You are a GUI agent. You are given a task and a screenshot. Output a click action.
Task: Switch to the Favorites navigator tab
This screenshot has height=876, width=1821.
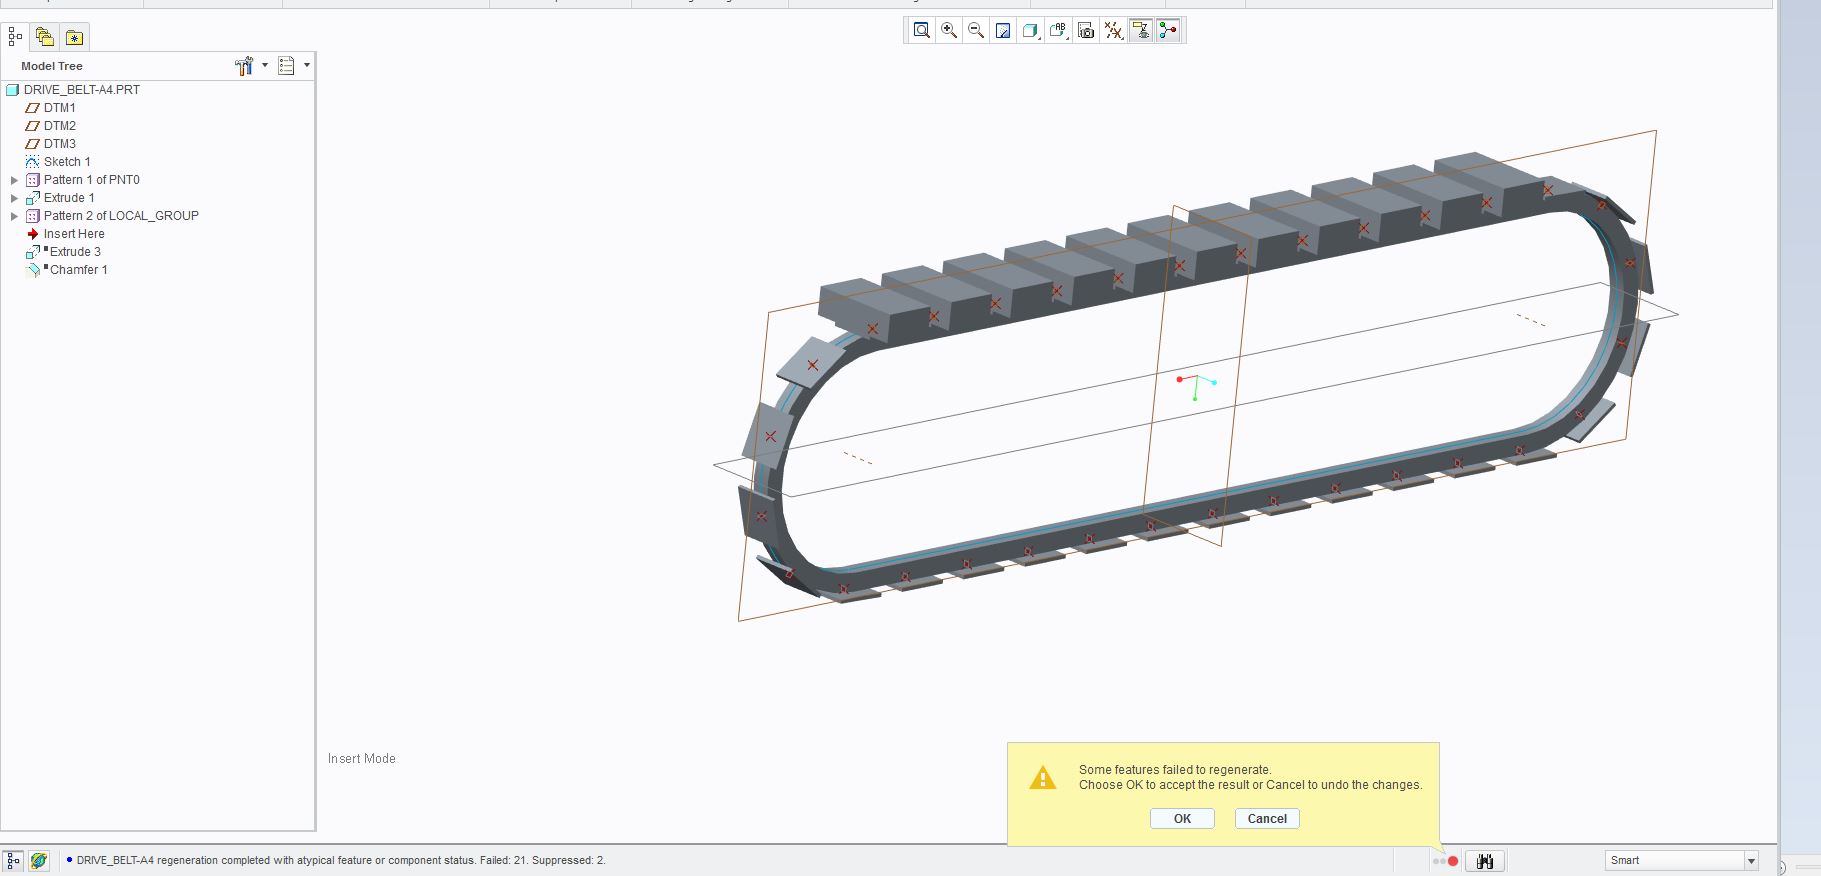74,37
